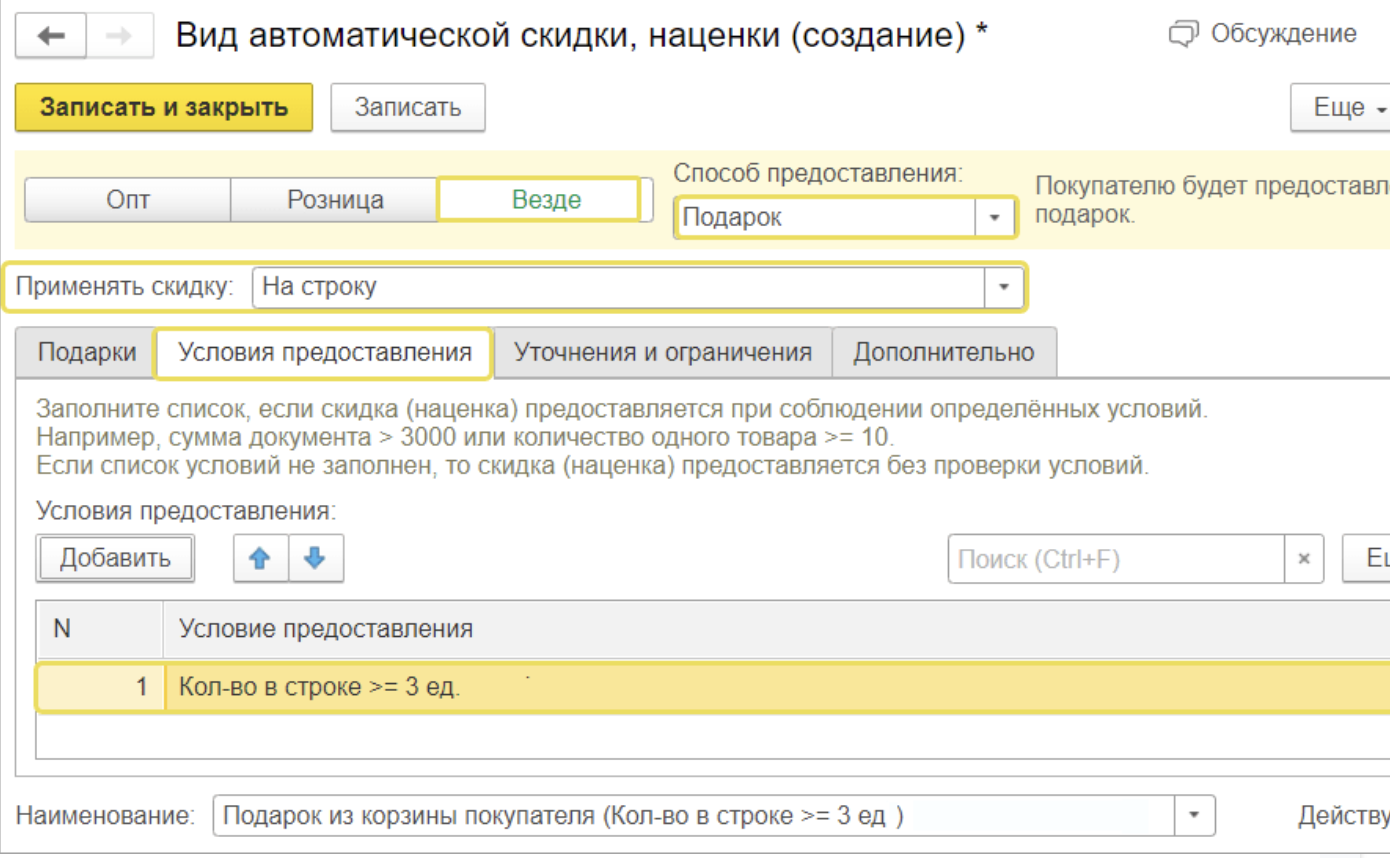Select the Везде toggle option
The height and width of the screenshot is (858, 1392).
(x=546, y=200)
